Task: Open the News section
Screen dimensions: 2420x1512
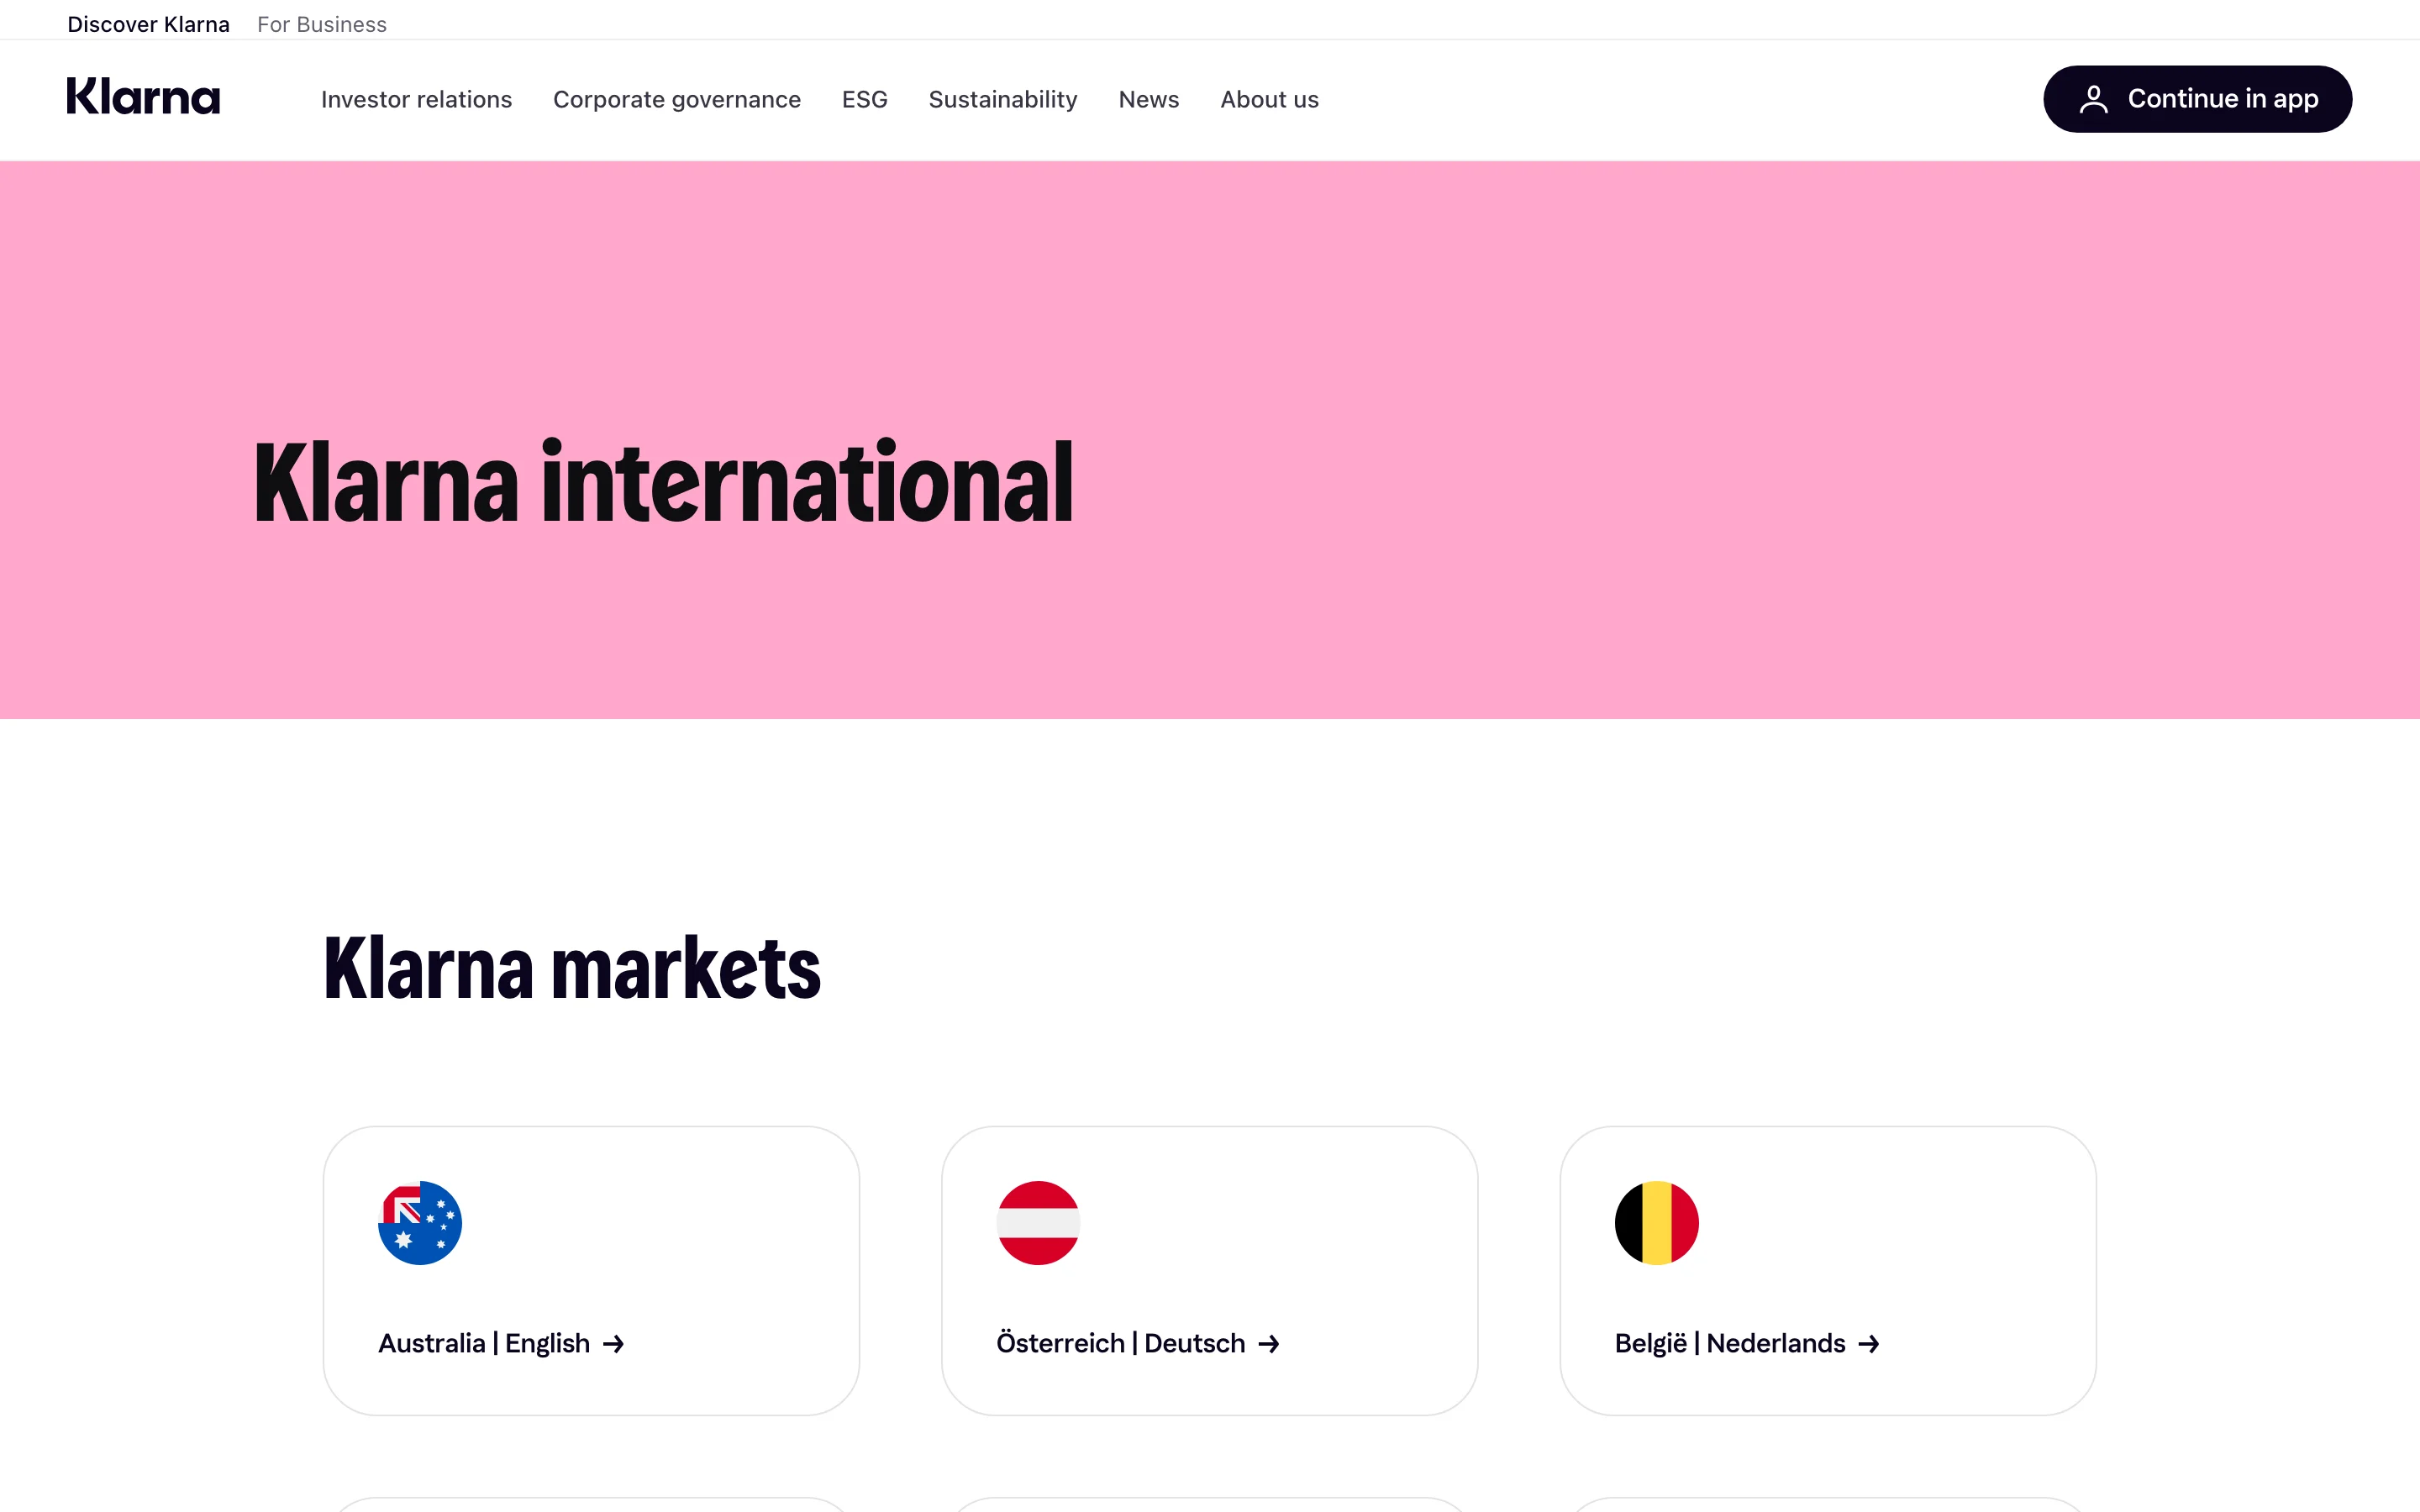Action: tap(1148, 99)
